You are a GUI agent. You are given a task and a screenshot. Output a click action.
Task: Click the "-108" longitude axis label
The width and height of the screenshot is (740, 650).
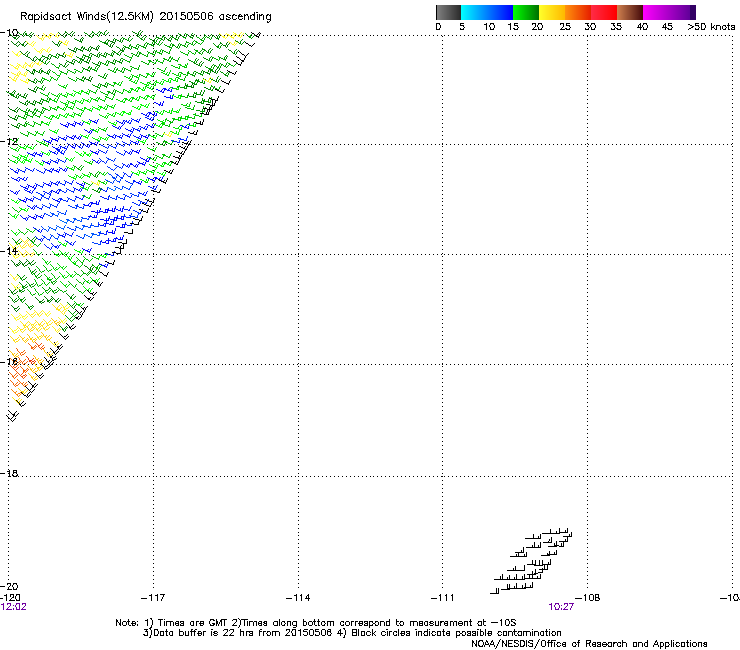(x=588, y=598)
